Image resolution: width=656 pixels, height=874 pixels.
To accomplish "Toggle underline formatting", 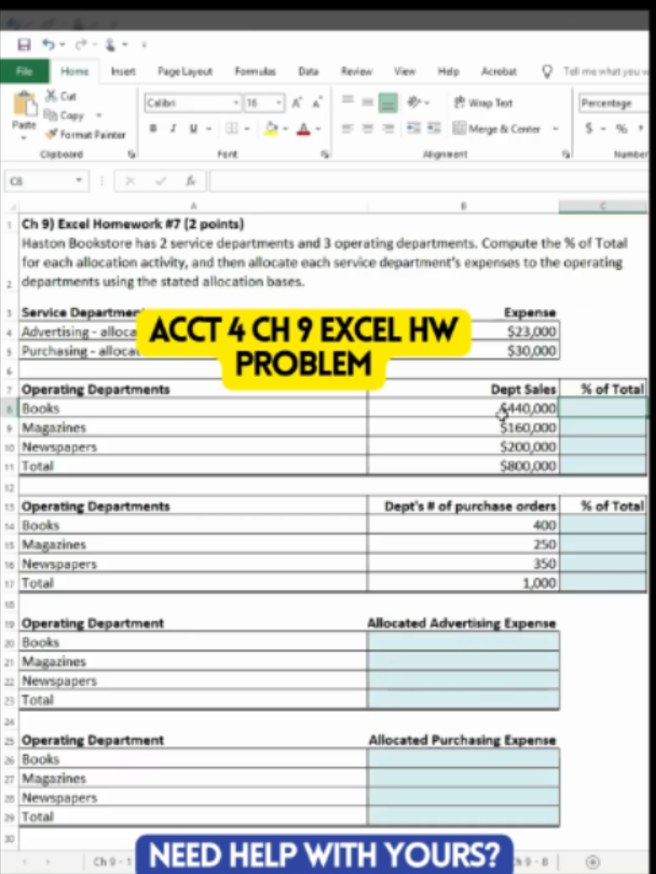I will [193, 129].
